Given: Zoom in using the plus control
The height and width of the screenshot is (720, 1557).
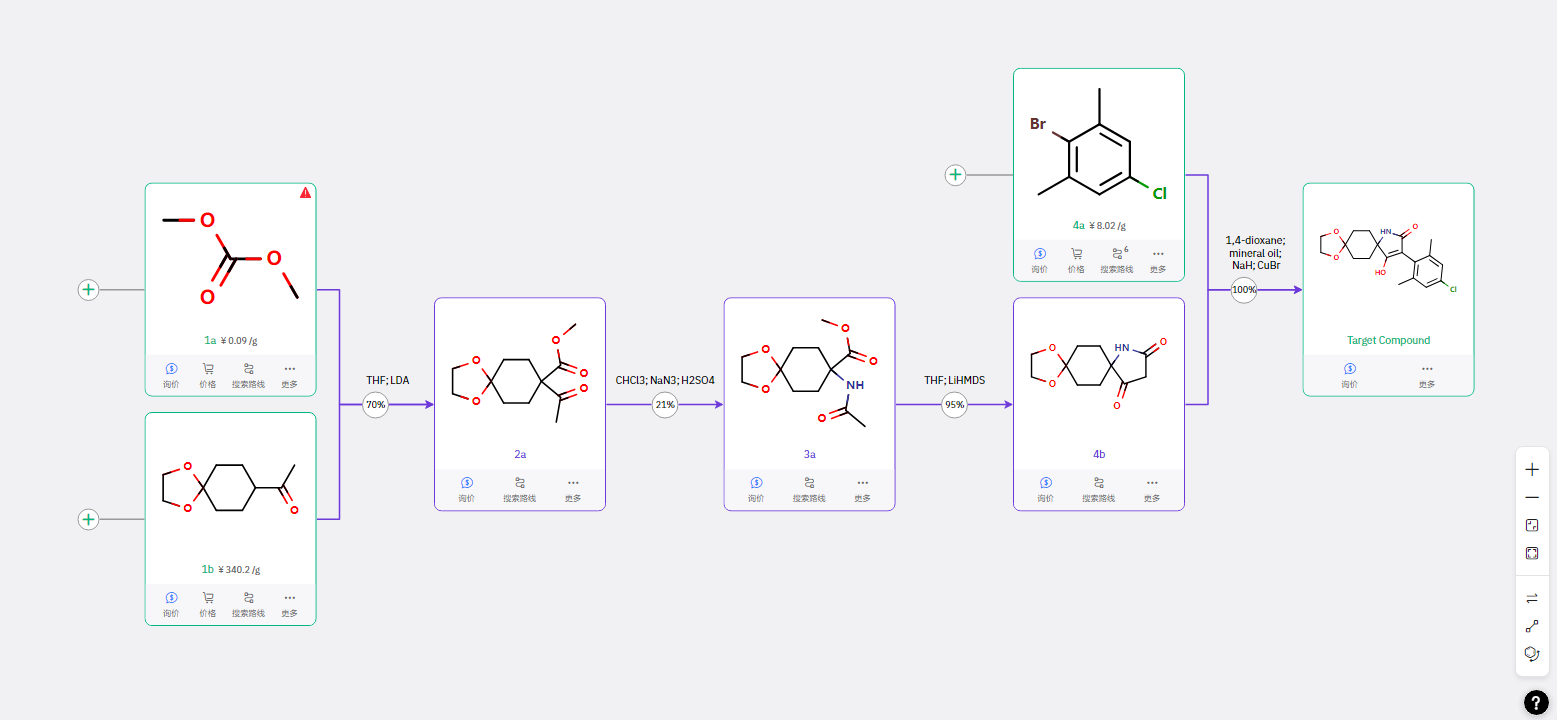Looking at the screenshot, I should (x=1532, y=469).
